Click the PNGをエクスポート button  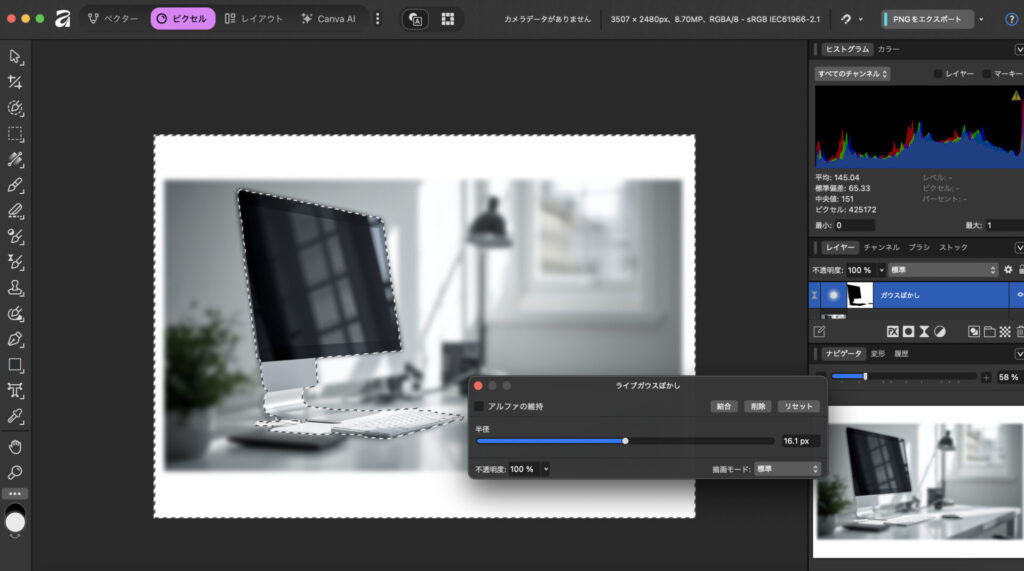point(927,19)
